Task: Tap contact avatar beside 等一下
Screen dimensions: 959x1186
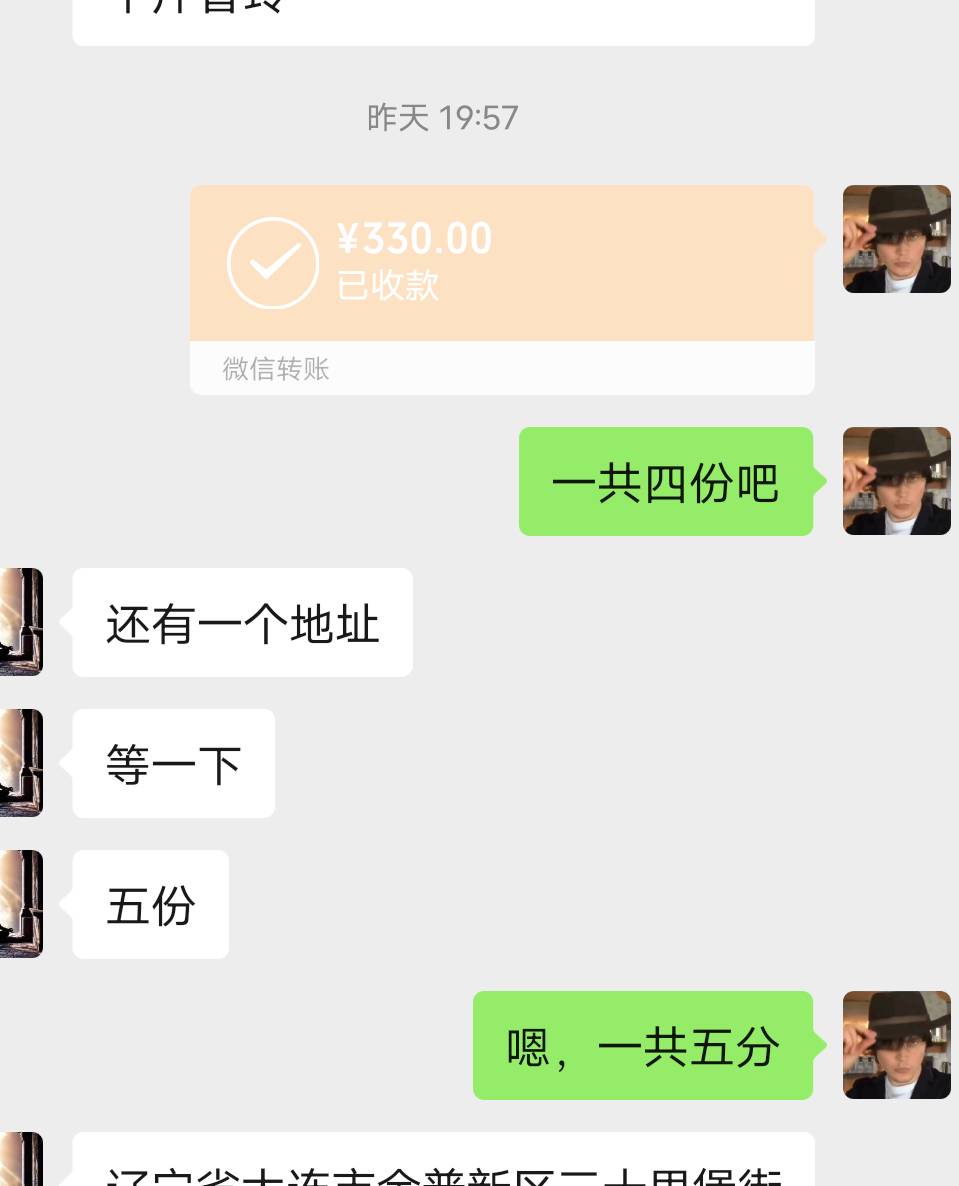Action: coord(21,762)
